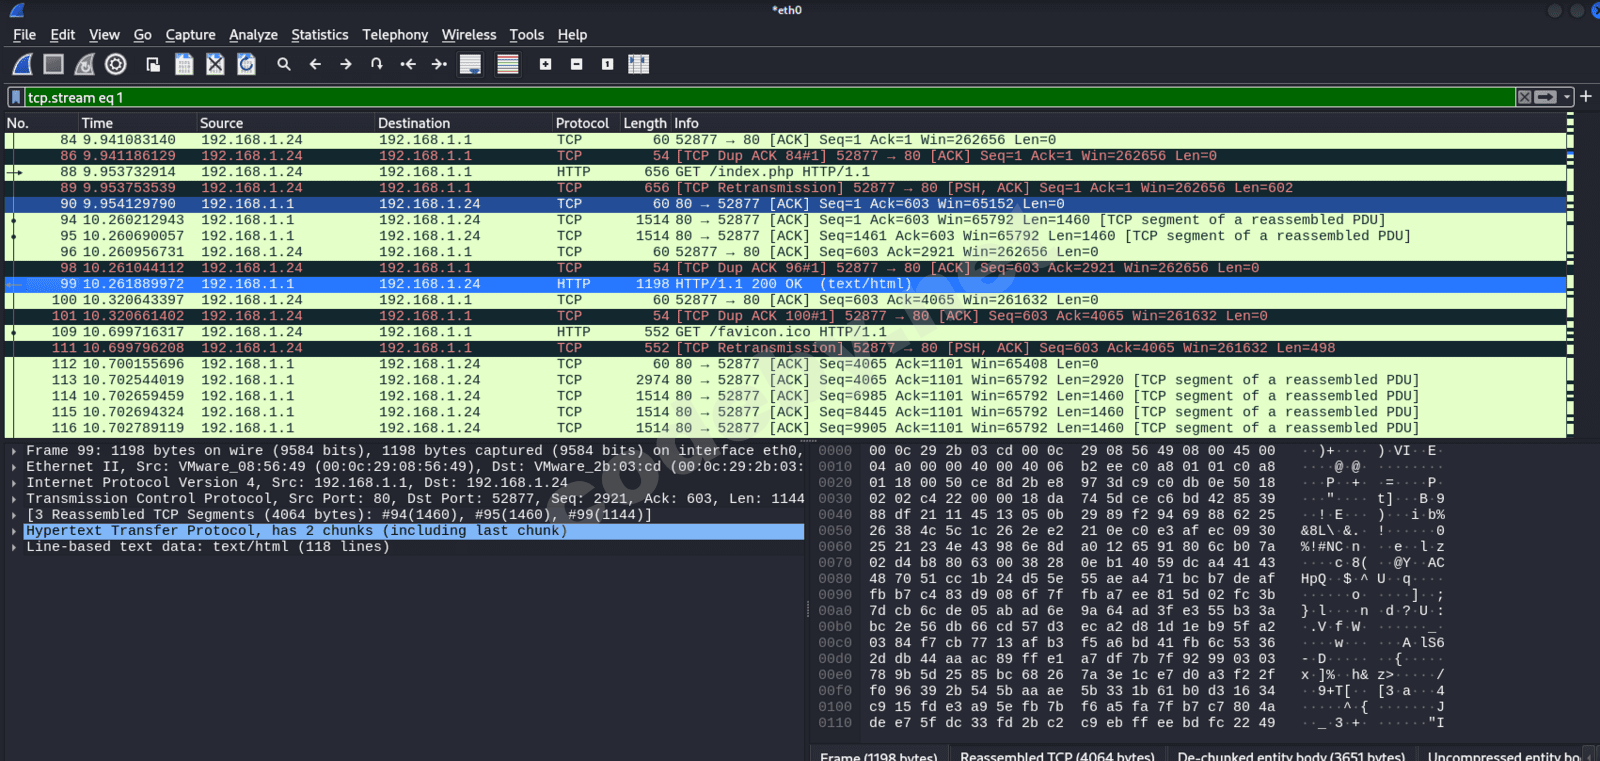Reload the capture file via toolbar icon
The height and width of the screenshot is (761, 1600).
tap(246, 64)
